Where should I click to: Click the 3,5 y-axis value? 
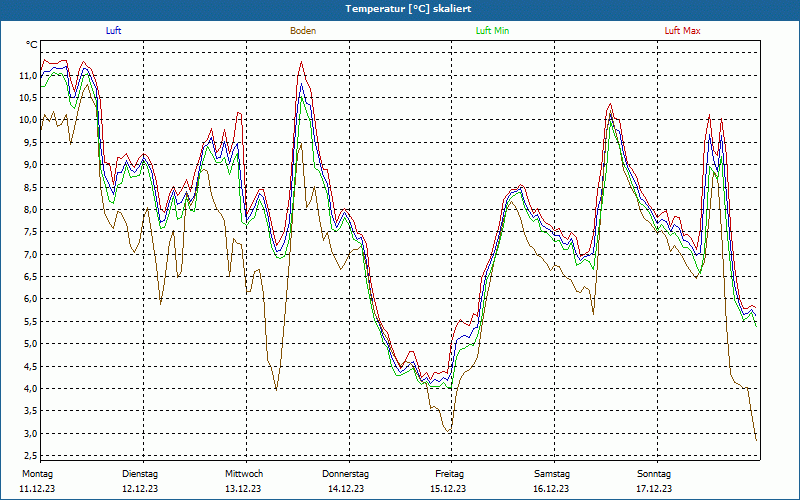pyautogui.click(x=30, y=411)
